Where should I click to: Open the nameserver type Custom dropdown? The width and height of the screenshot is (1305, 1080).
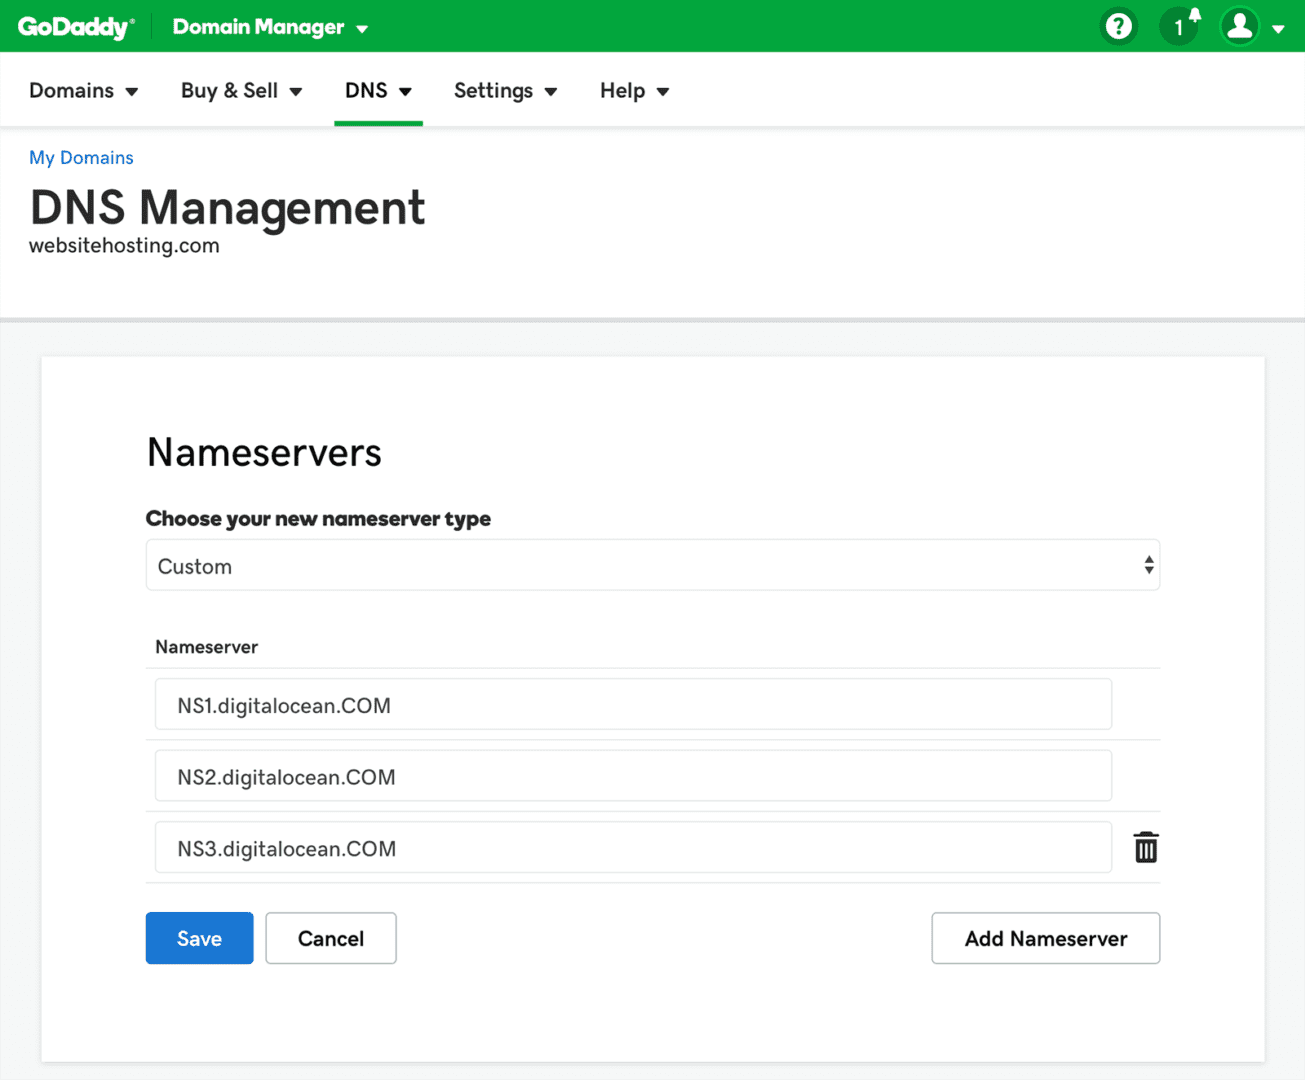tap(652, 566)
